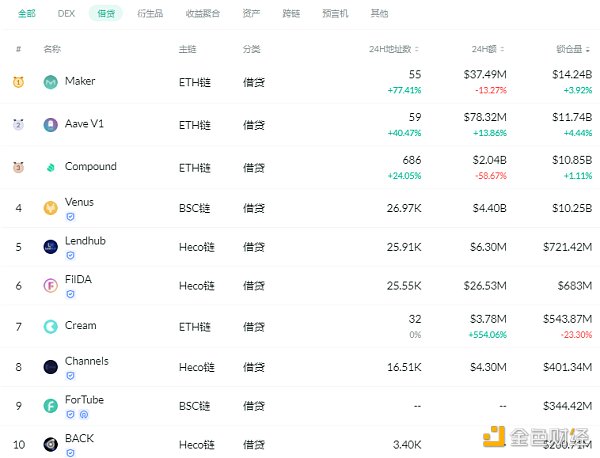This screenshot has height=458, width=600.
Task: Switch to the DEX tab
Action: (x=67, y=14)
